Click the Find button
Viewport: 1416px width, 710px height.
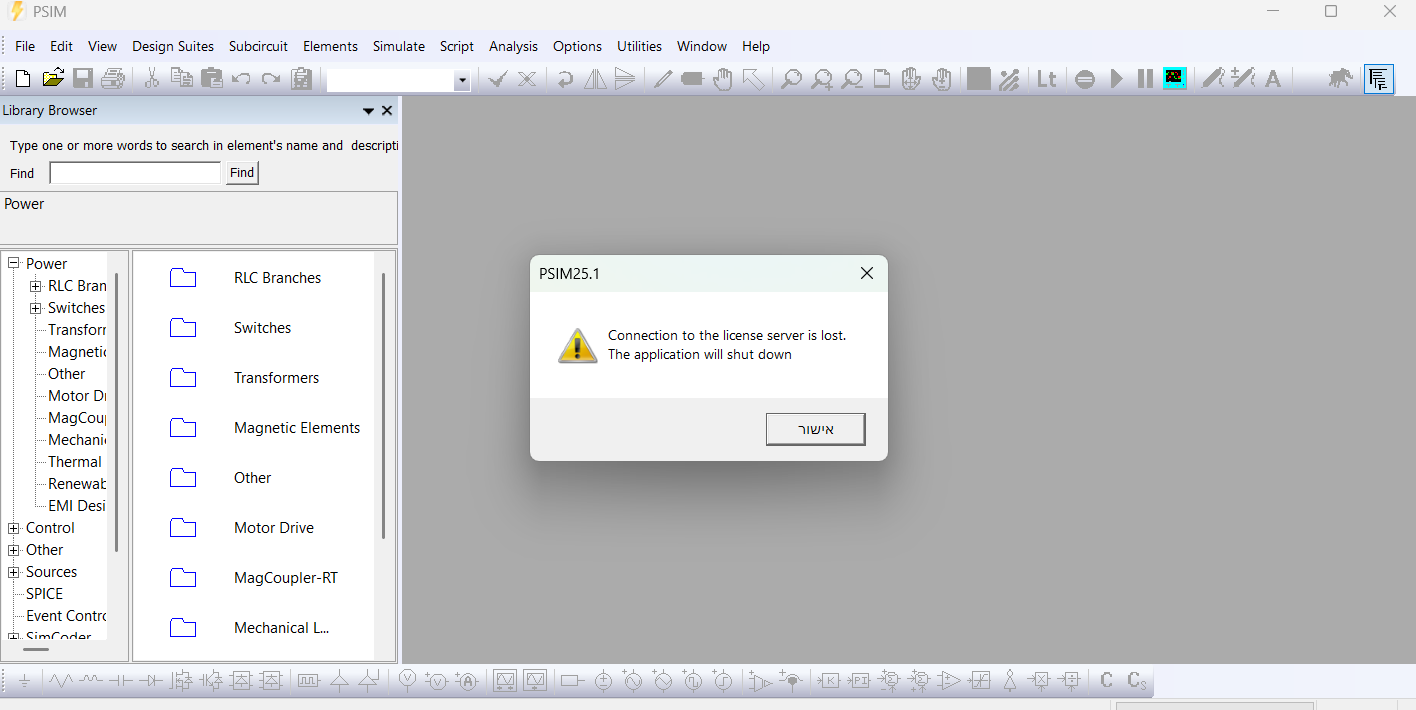(242, 173)
